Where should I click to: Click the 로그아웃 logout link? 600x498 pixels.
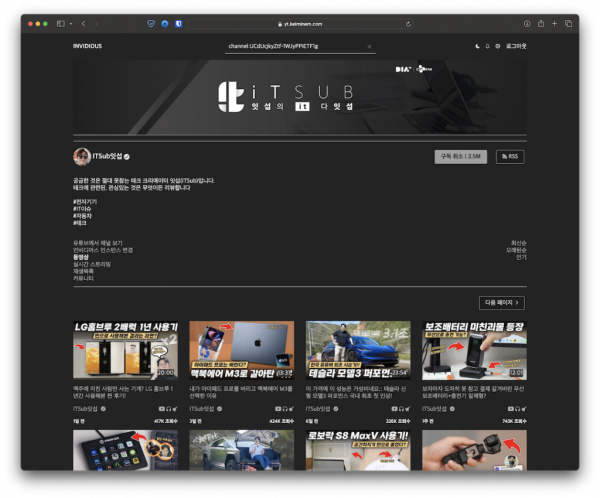(x=516, y=46)
